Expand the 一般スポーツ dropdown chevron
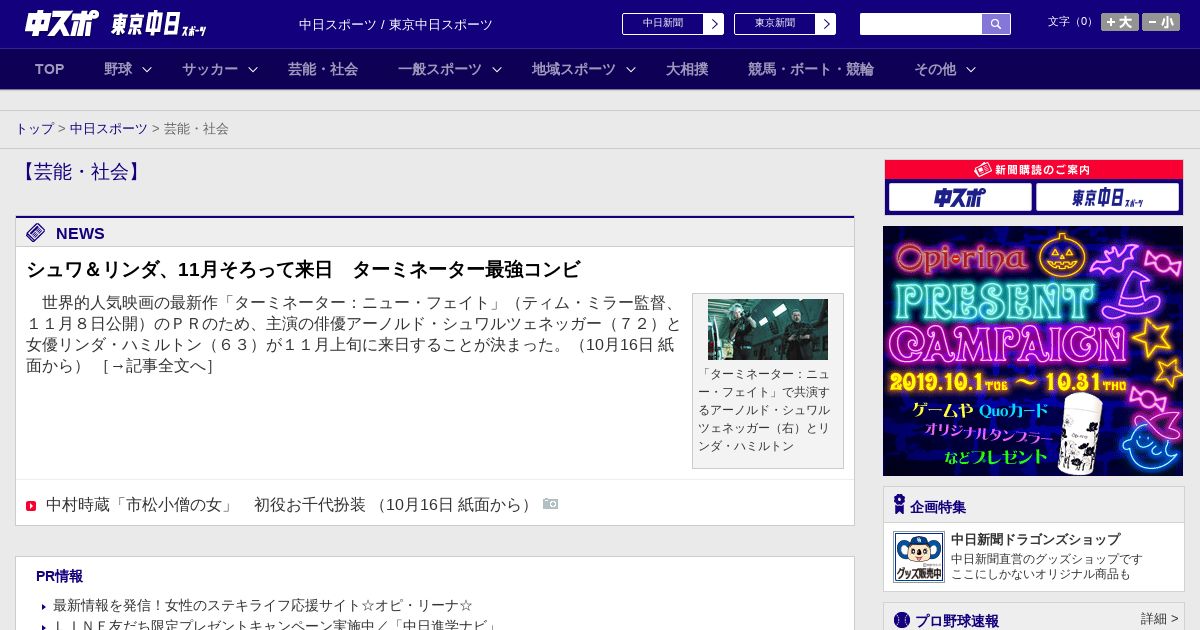 point(497,69)
